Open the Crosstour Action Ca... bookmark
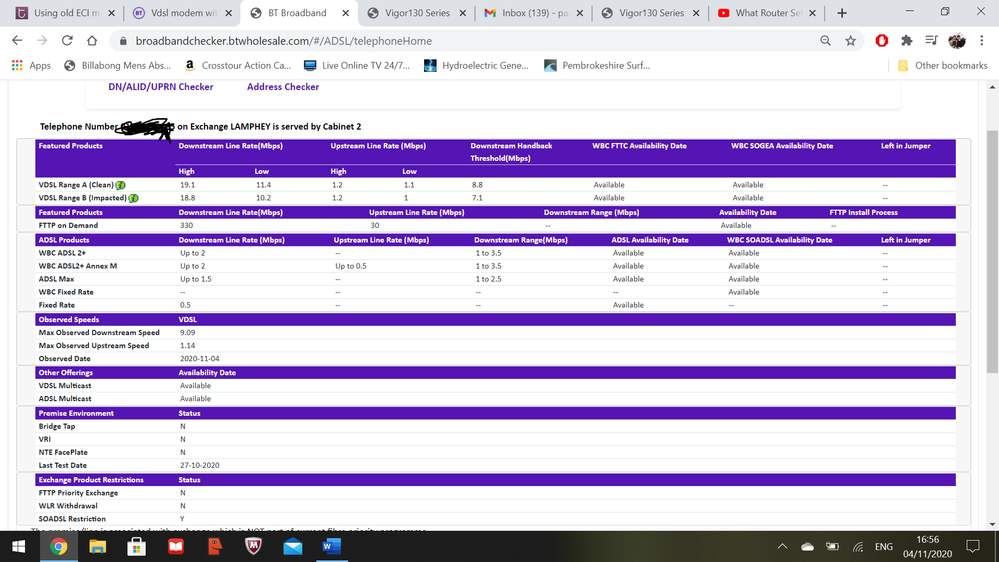The width and height of the screenshot is (999, 562). [x=238, y=66]
